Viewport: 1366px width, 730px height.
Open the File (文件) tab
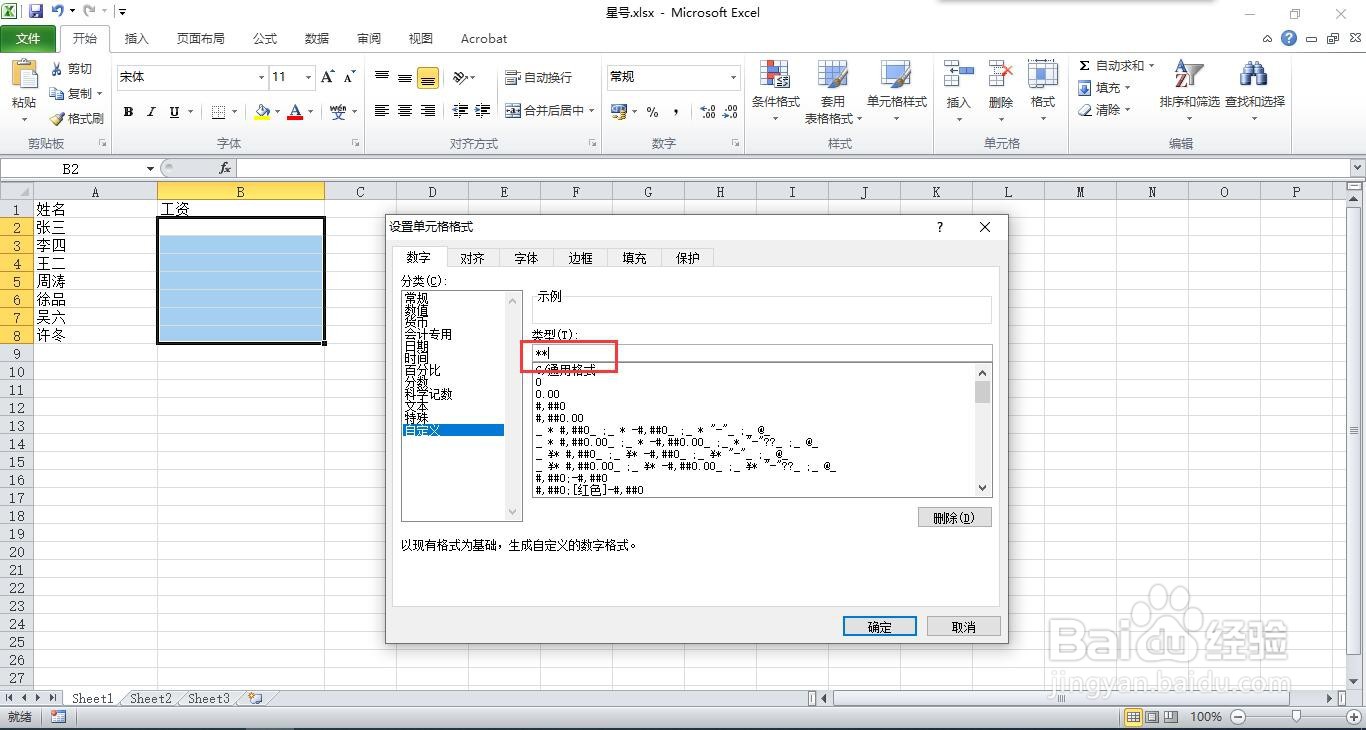pyautogui.click(x=28, y=39)
